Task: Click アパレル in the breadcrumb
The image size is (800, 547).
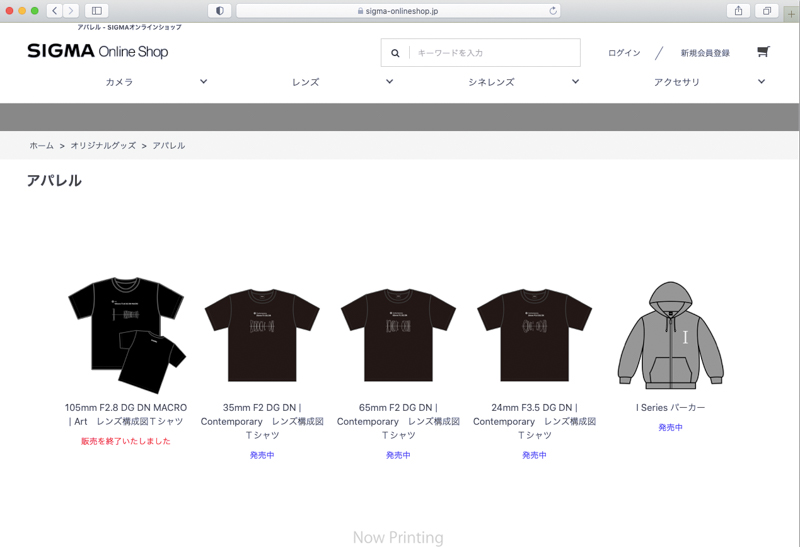Action: [x=169, y=145]
